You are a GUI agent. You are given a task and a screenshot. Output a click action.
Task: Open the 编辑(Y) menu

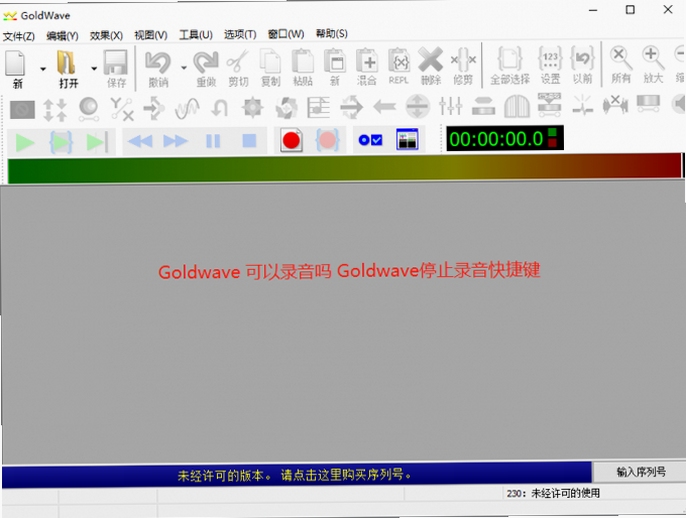pos(63,35)
